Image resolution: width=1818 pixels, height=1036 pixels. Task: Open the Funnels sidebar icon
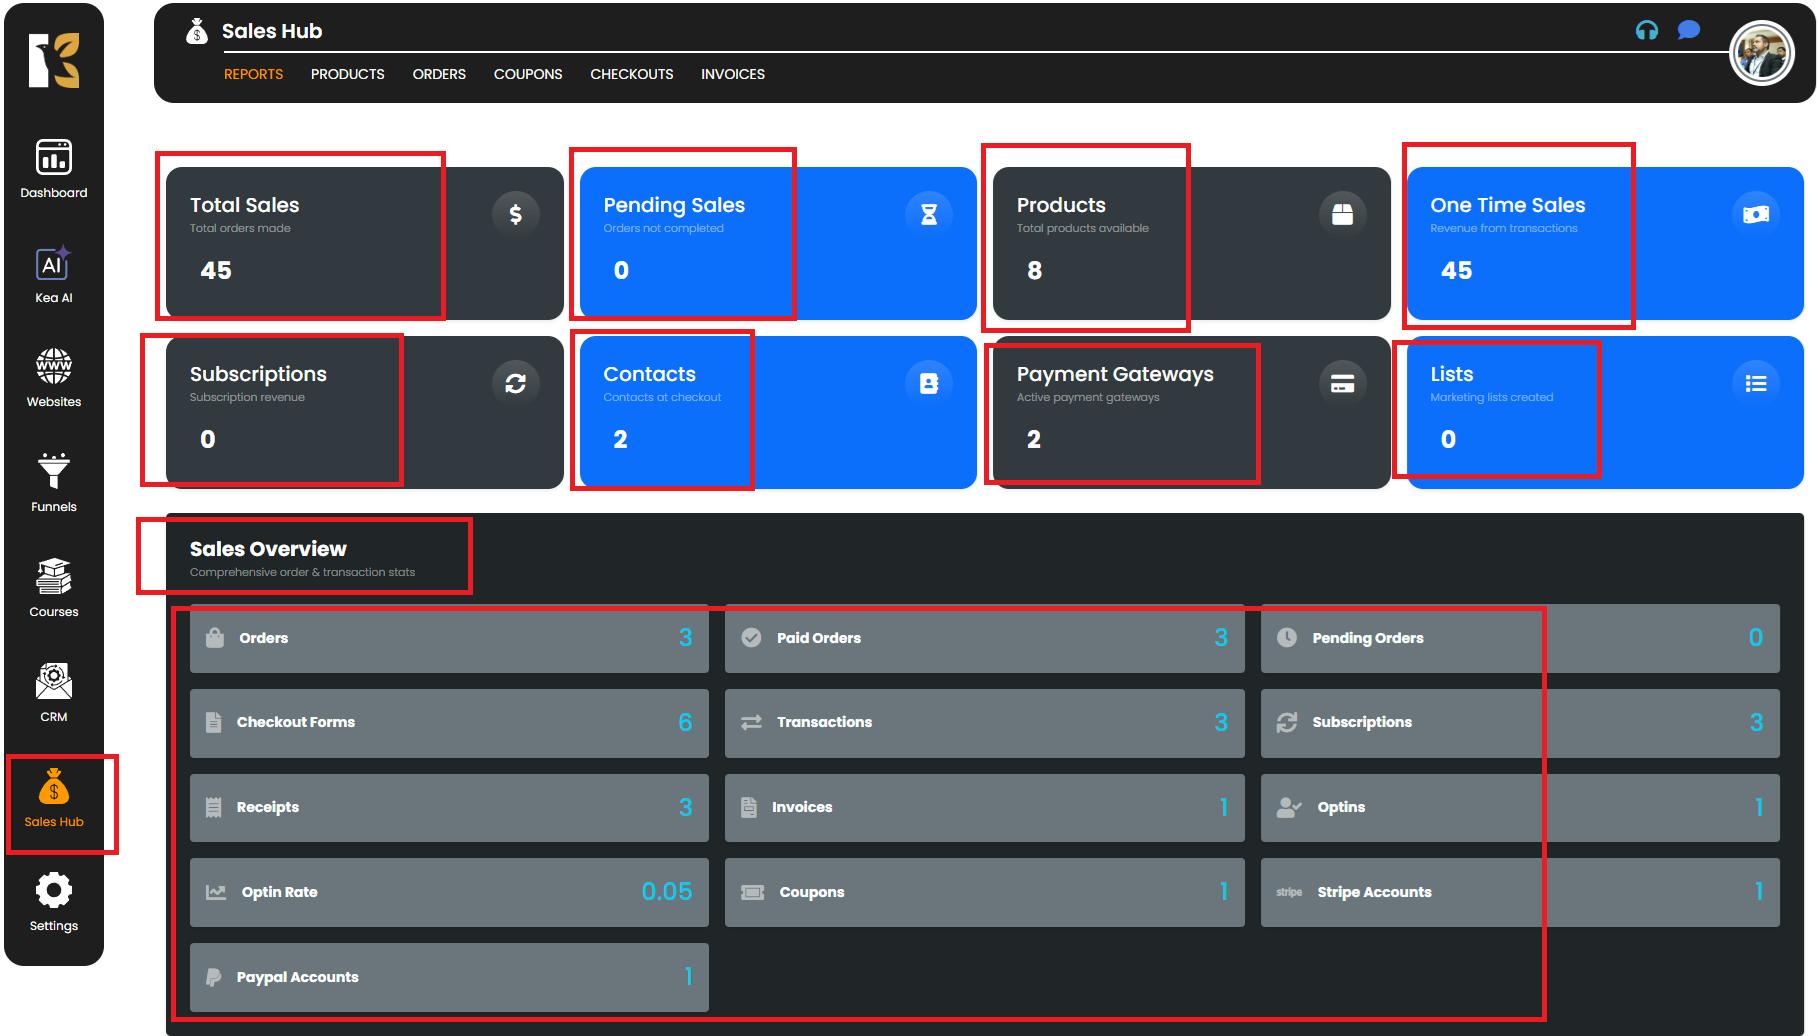coord(54,481)
